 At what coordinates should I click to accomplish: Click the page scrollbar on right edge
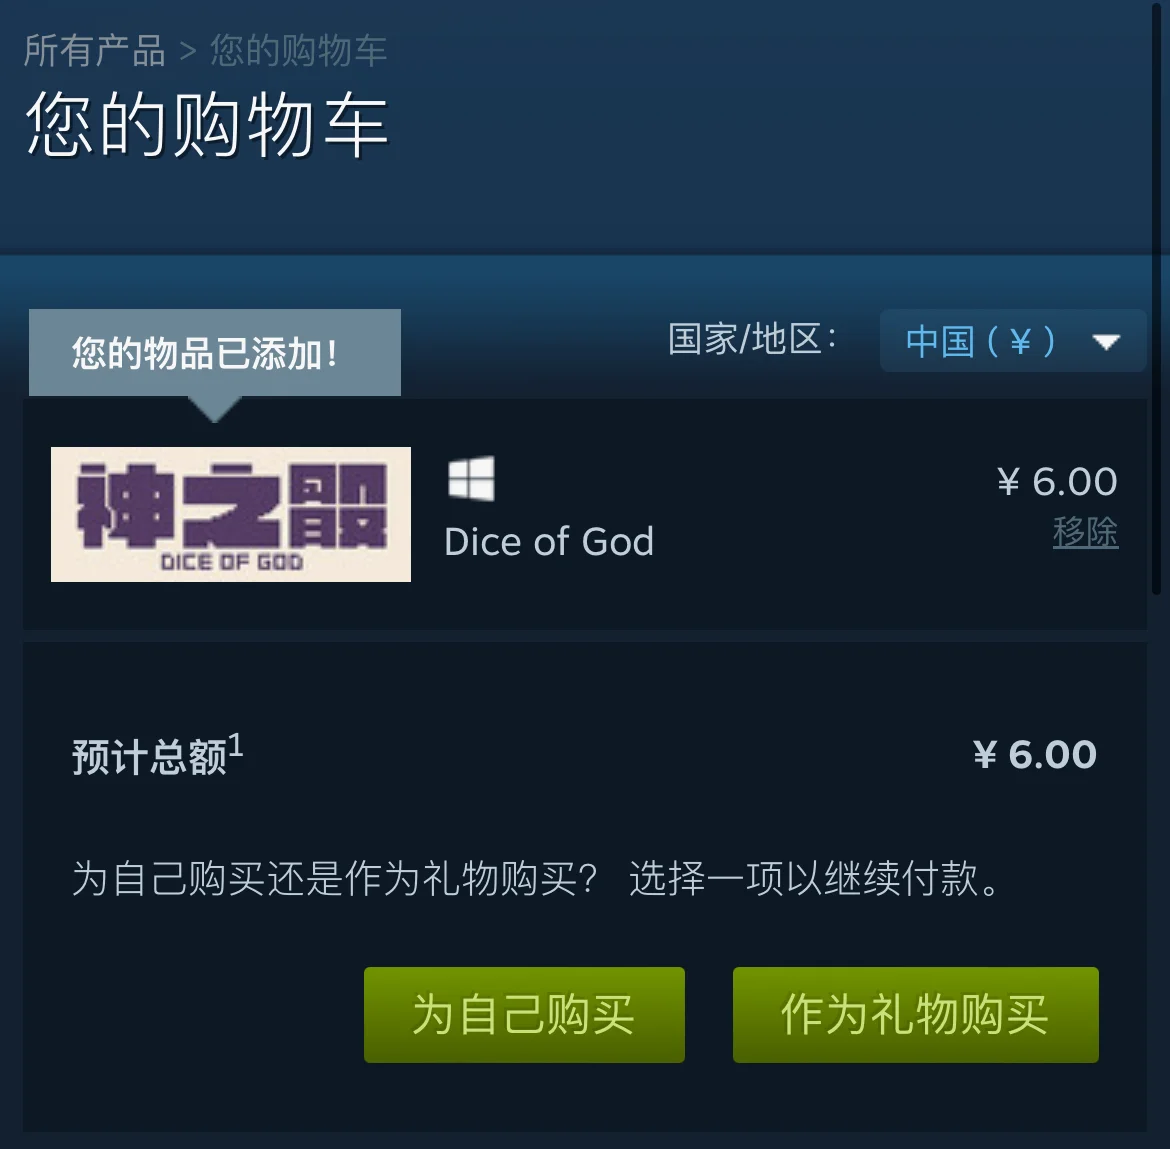(1159, 298)
